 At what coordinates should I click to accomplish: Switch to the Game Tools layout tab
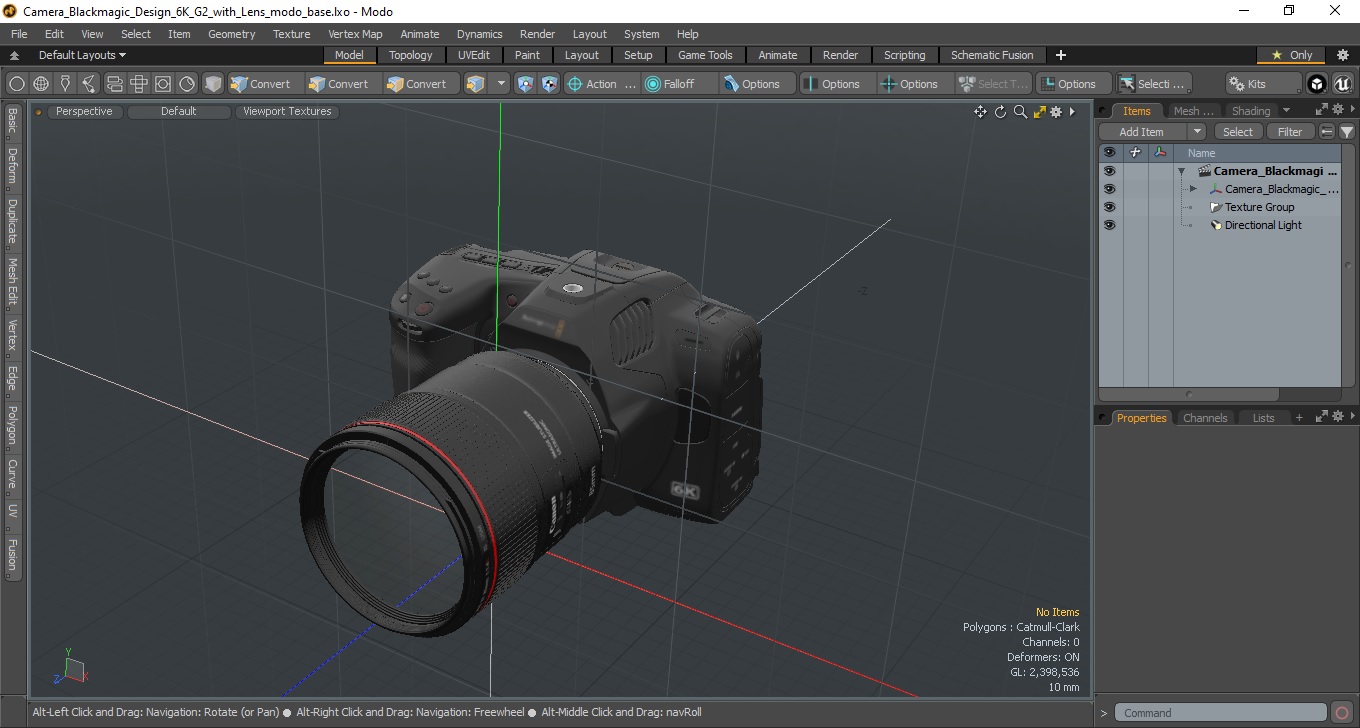point(705,55)
